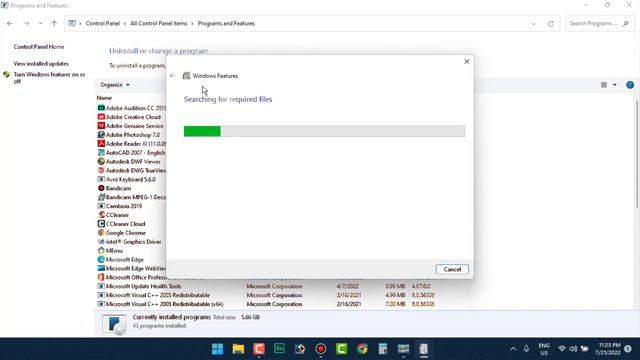Open Google Chrome from taskbar

tap(362, 349)
